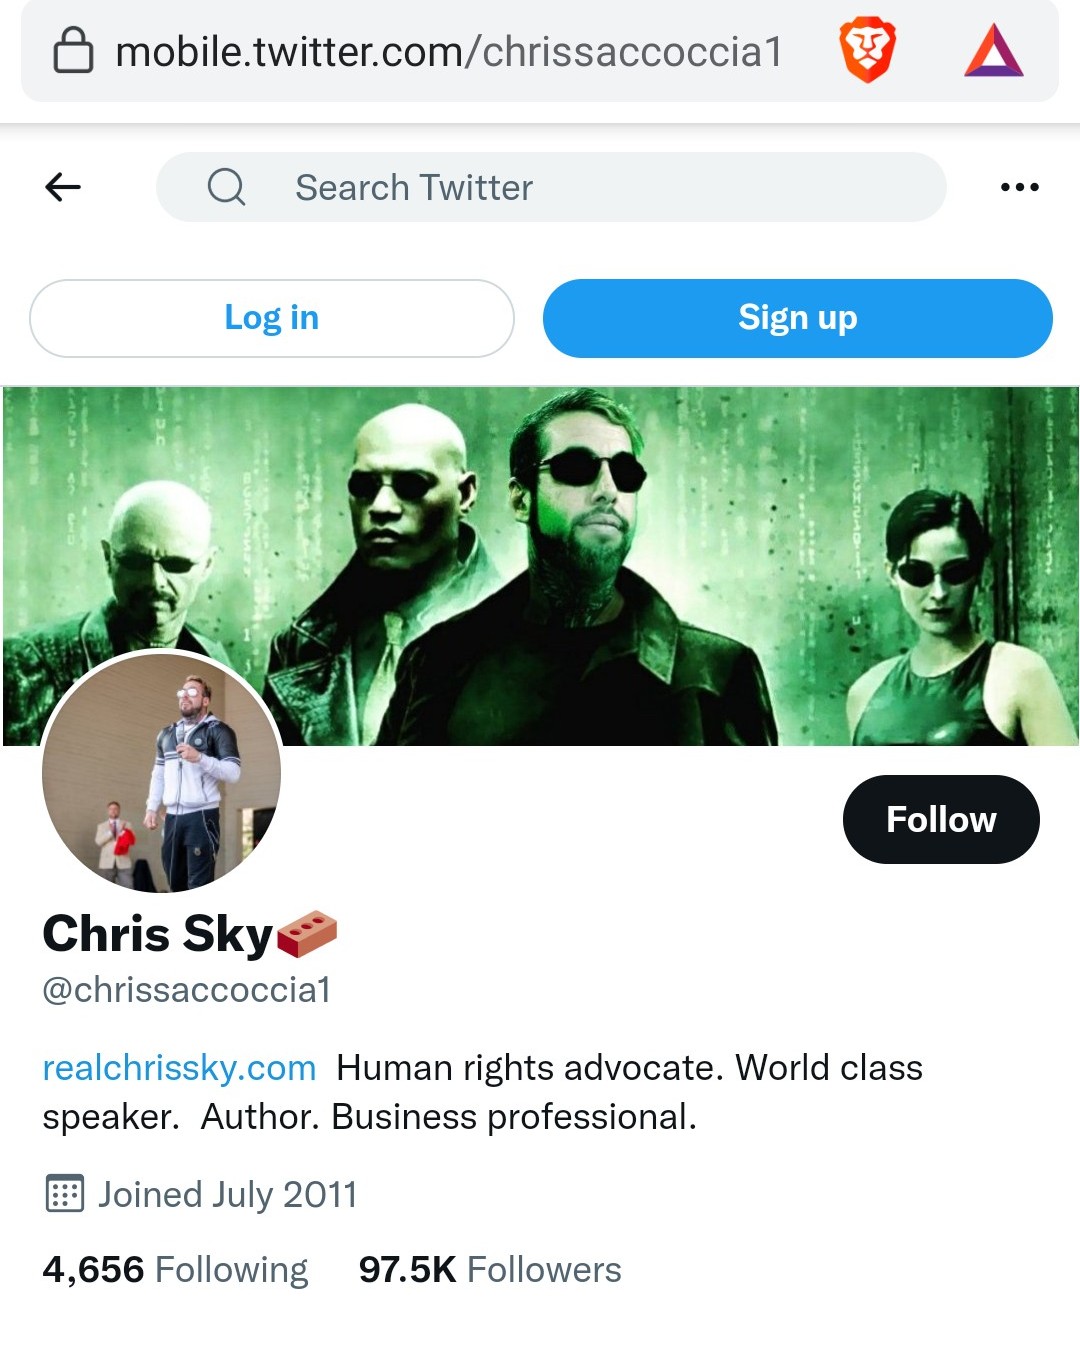Follow the Chris Sky account
Image resolution: width=1080 pixels, height=1353 pixels.
(940, 819)
